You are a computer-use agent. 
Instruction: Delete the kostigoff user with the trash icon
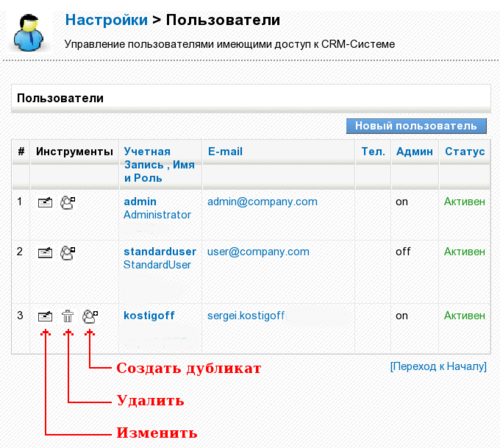tap(68, 316)
